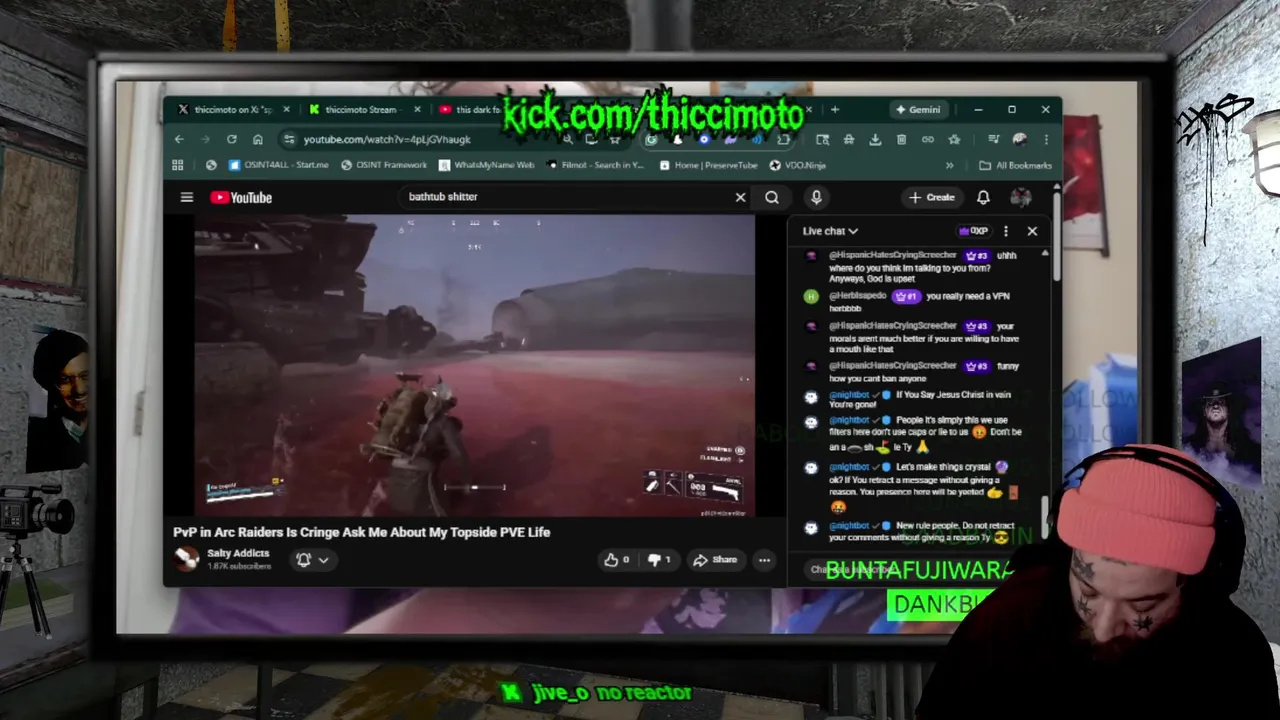The height and width of the screenshot is (720, 1280).
Task: View site information beside the URL
Action: [x=289, y=140]
